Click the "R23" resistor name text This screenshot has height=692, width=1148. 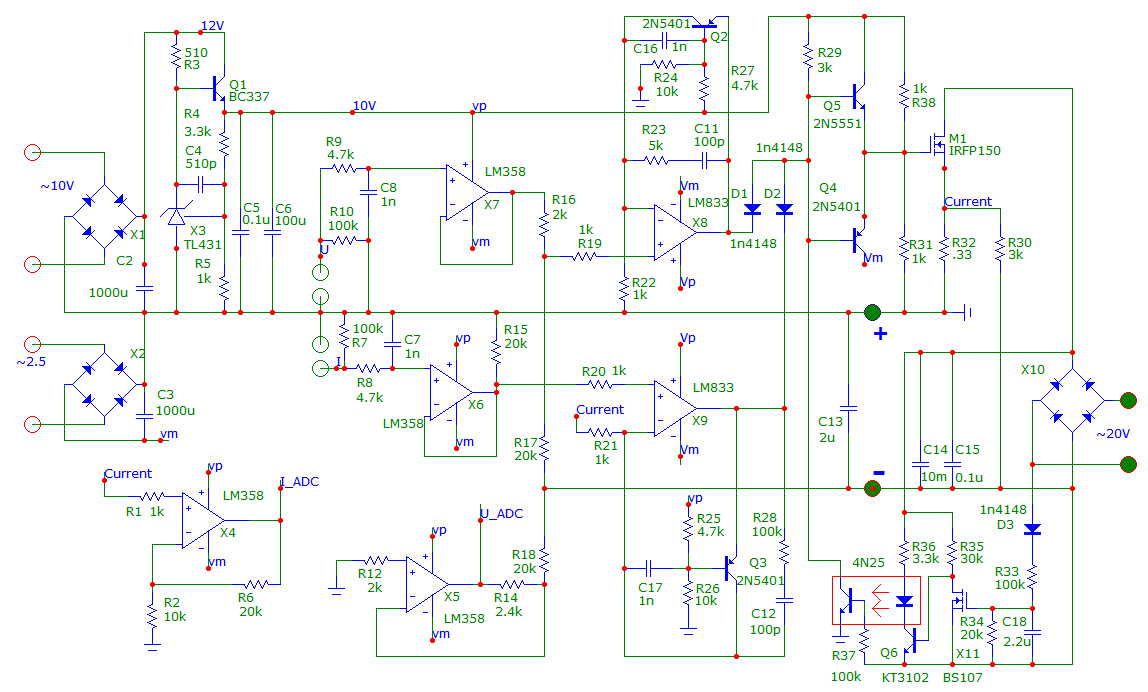(x=654, y=130)
